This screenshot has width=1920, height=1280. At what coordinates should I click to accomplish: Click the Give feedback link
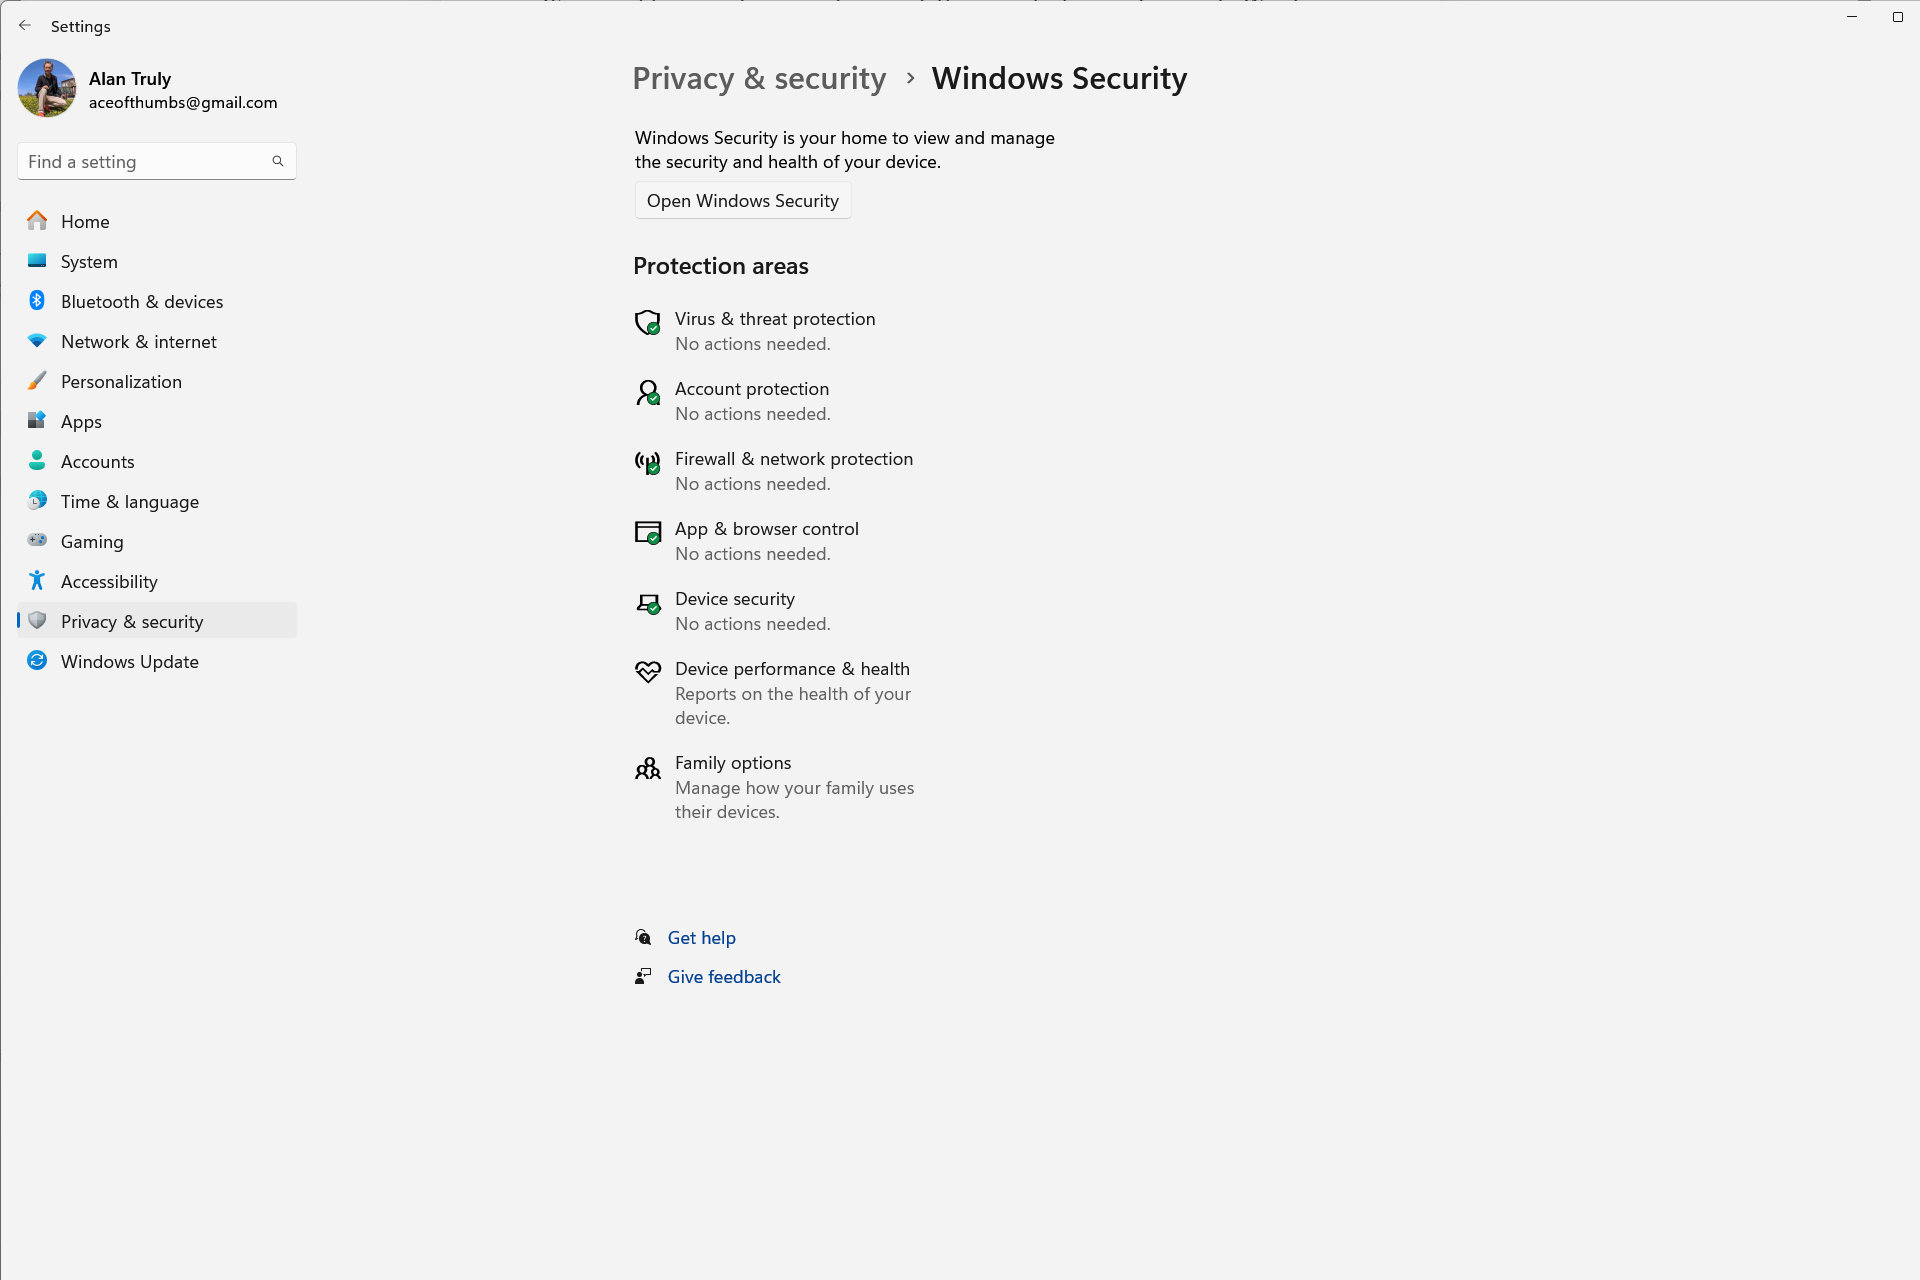coord(724,976)
